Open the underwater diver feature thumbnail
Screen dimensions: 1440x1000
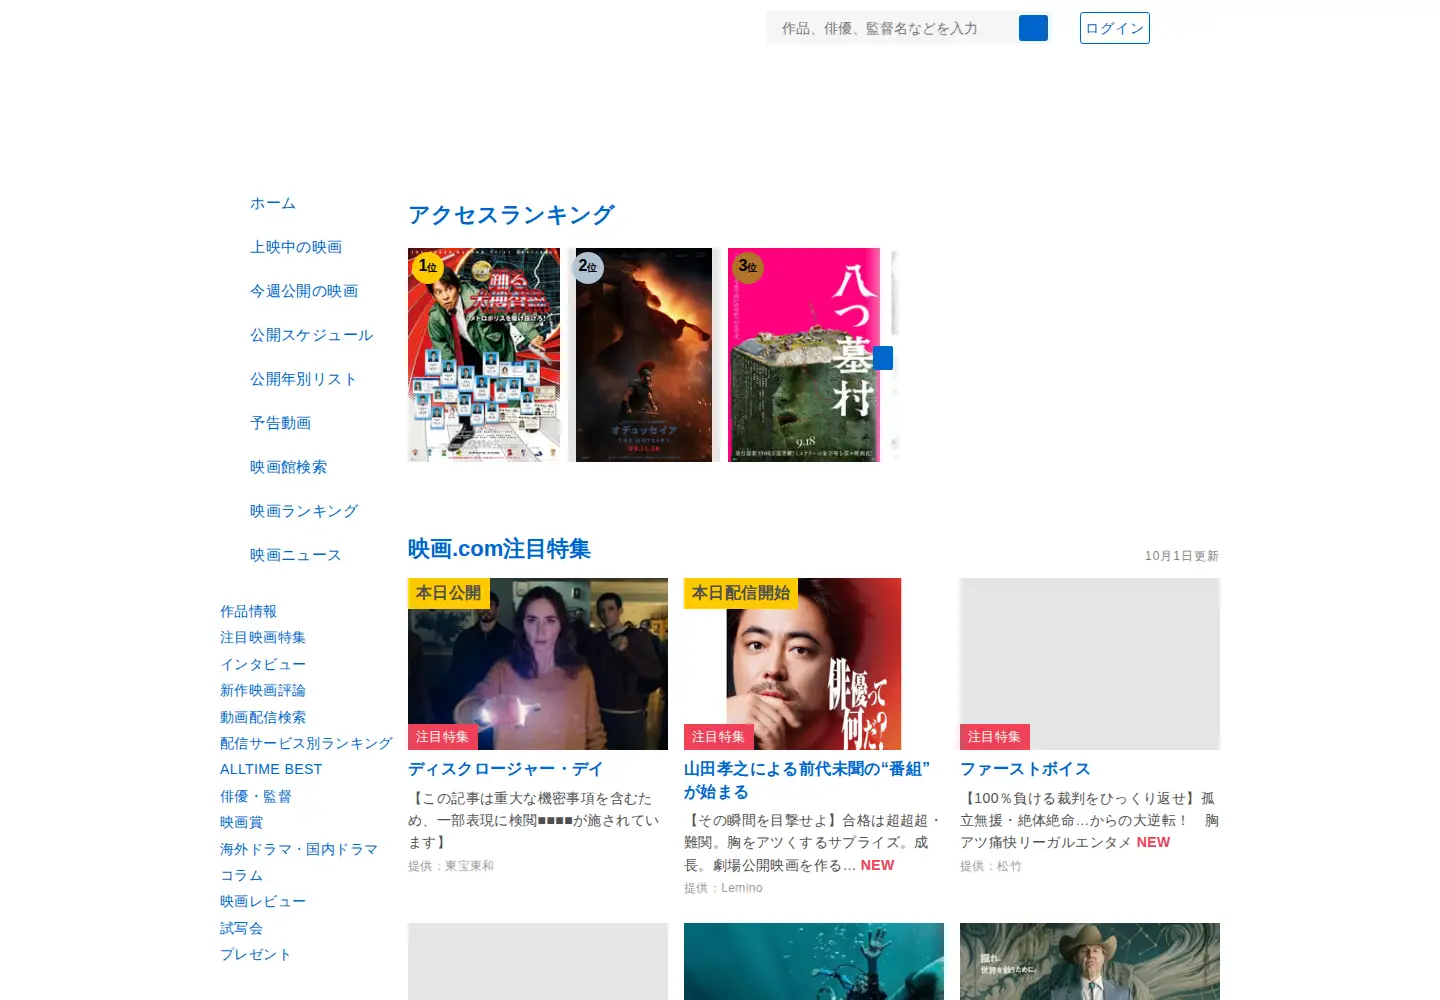coord(814,961)
